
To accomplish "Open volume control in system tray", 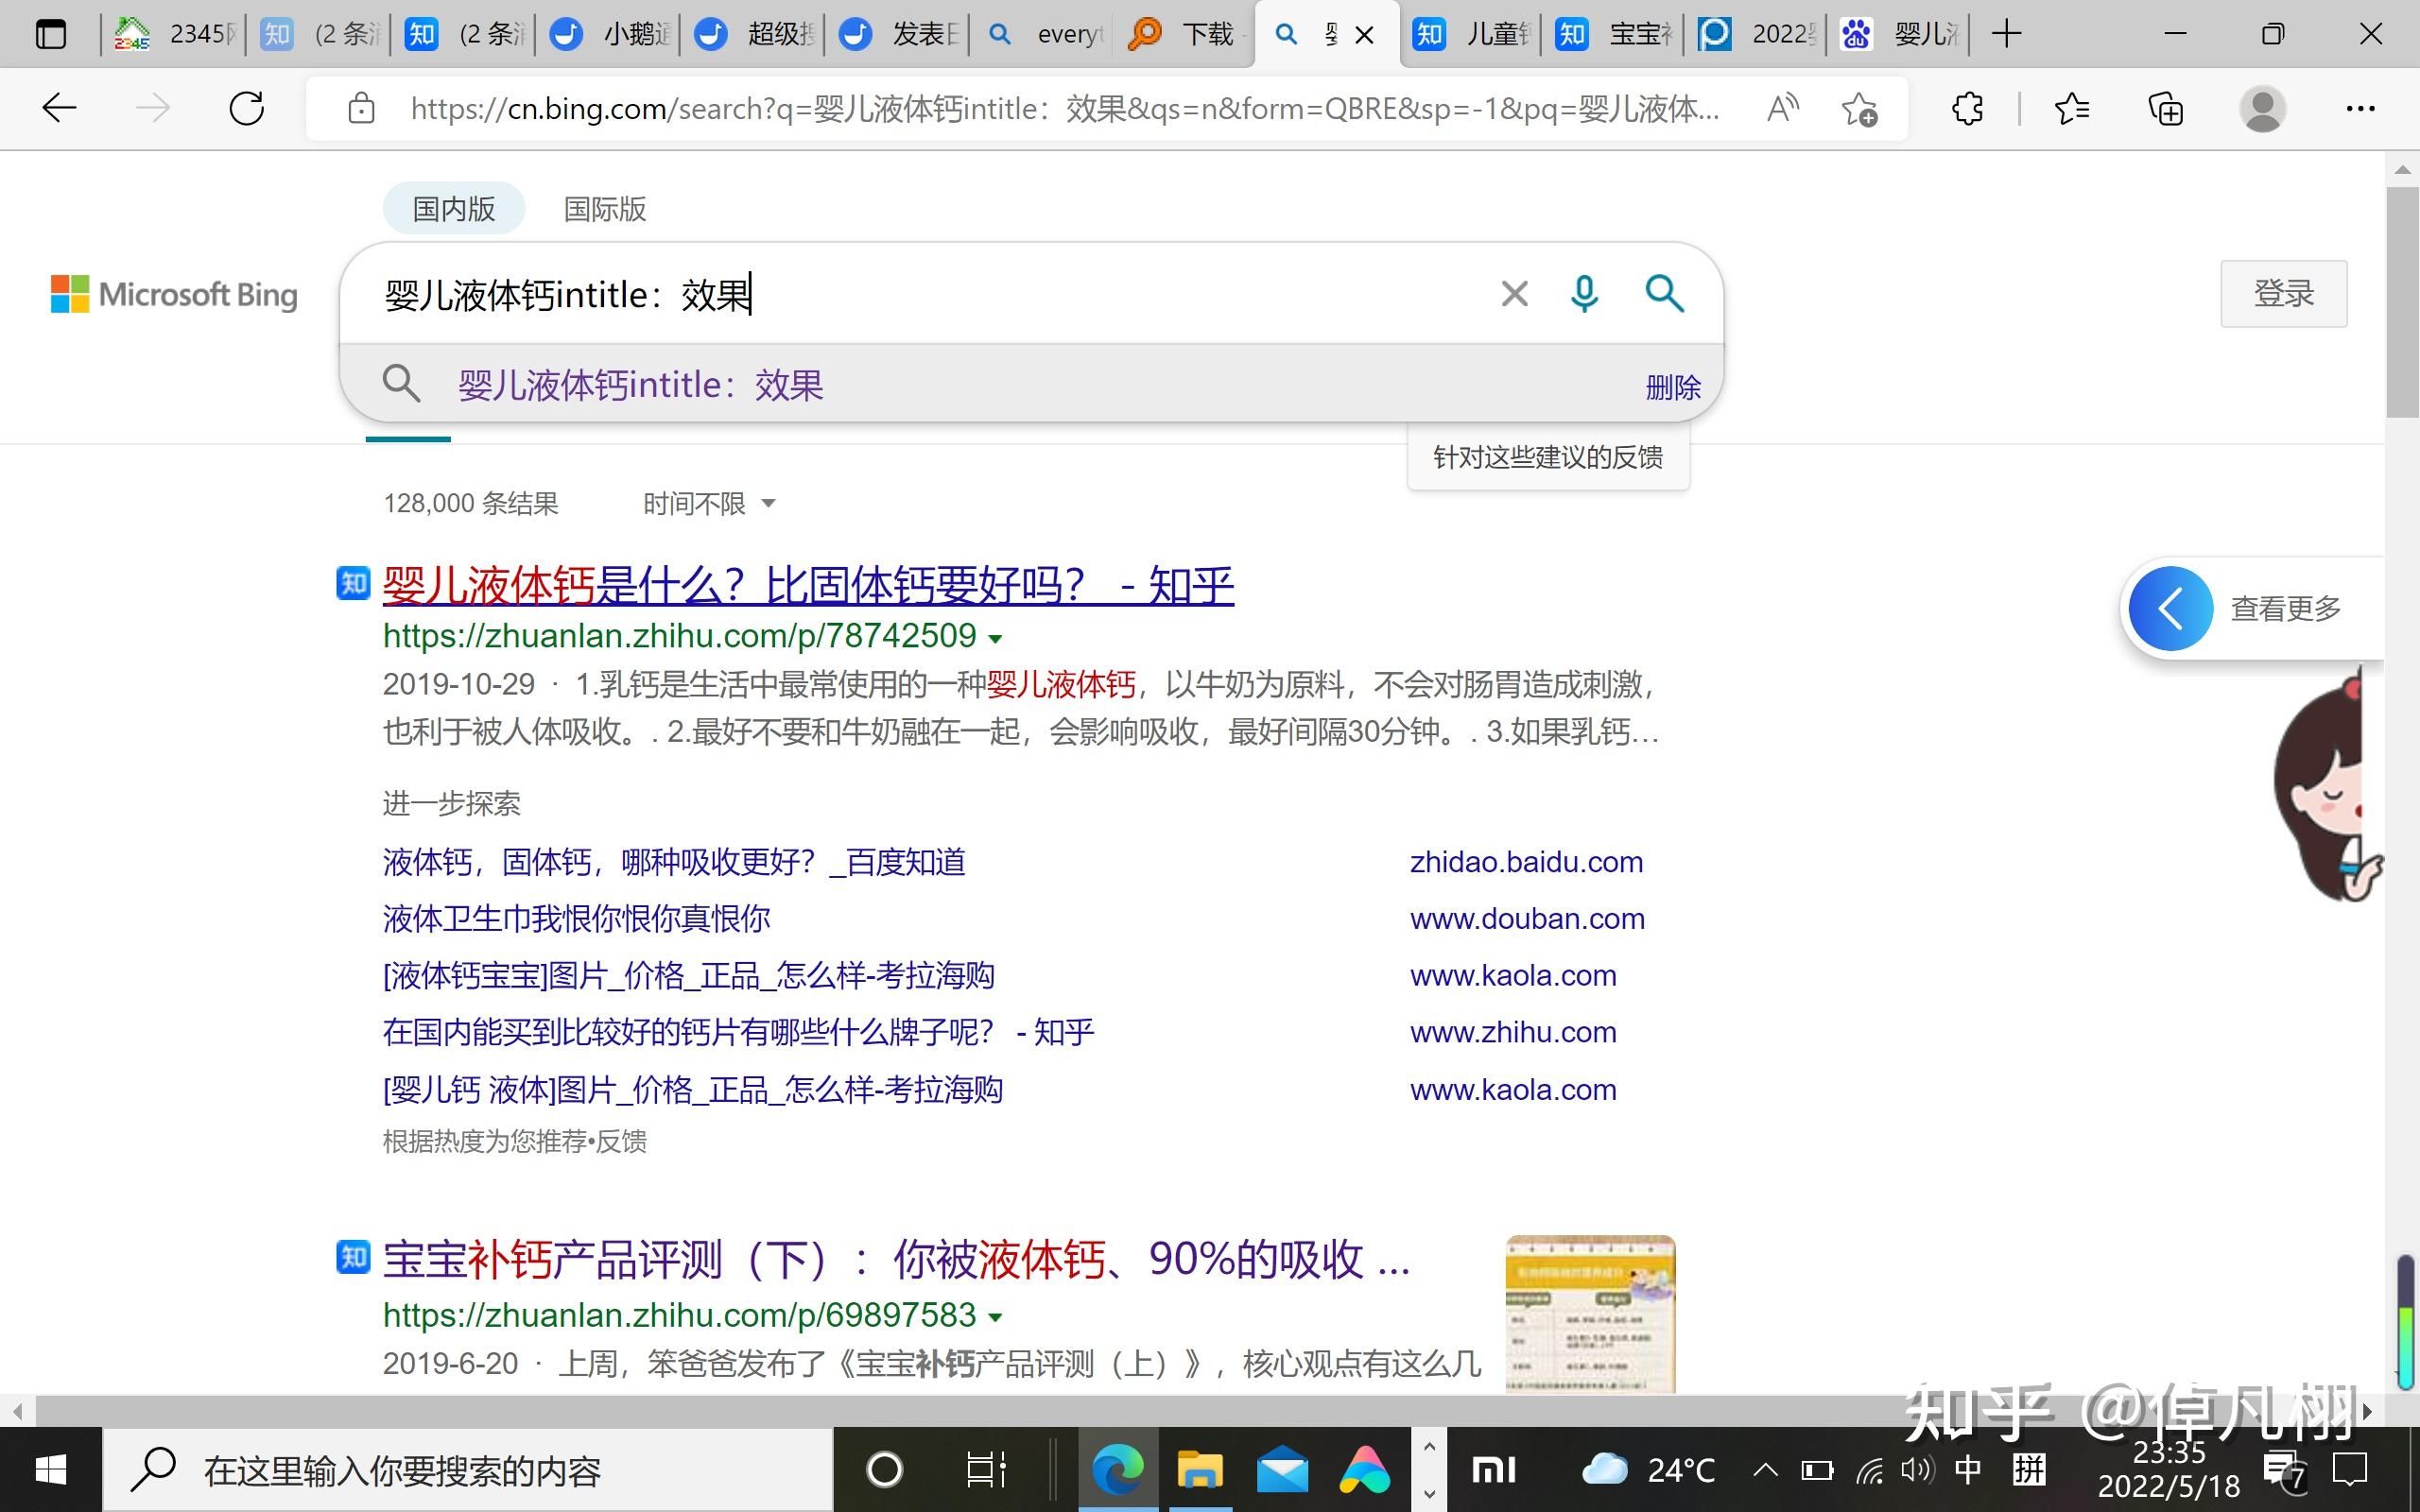I will (1917, 1470).
